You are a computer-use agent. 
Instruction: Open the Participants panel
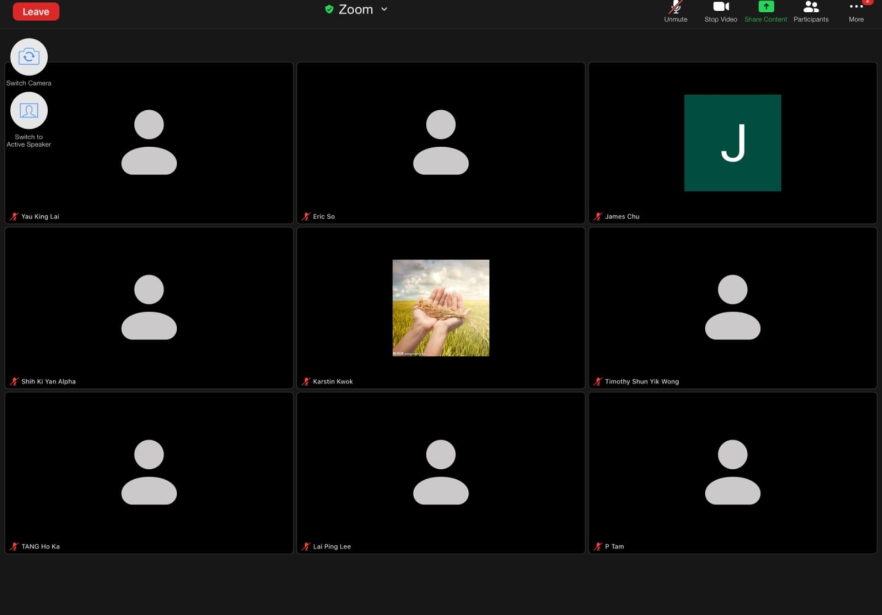tap(811, 11)
